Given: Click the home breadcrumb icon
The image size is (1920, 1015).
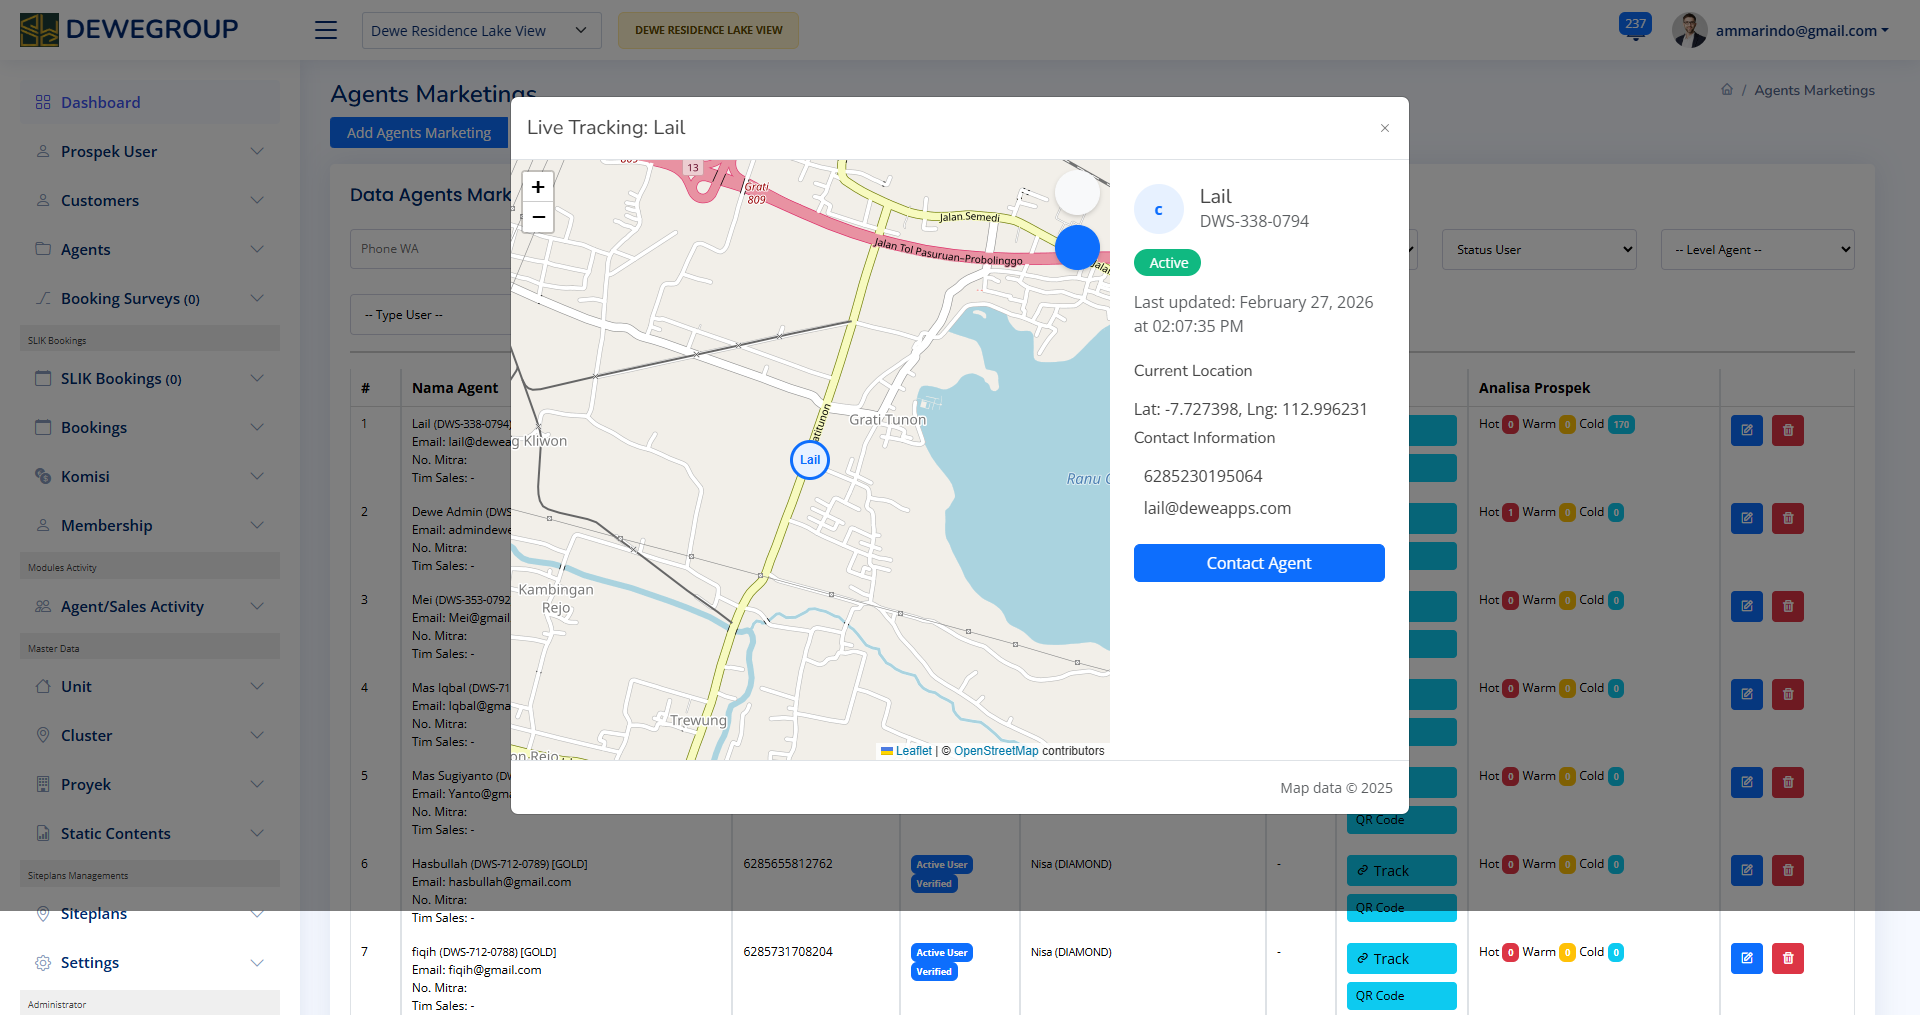Looking at the screenshot, I should click(1727, 90).
